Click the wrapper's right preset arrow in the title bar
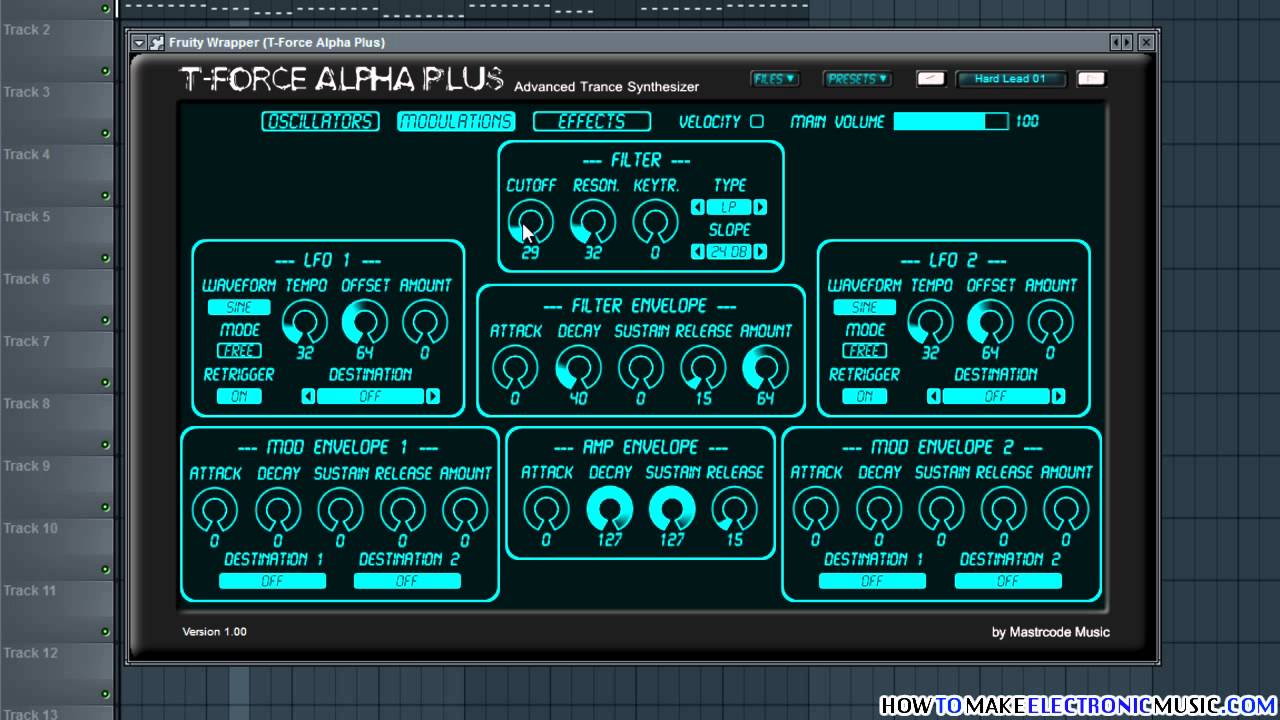1280x720 pixels. (x=1128, y=42)
